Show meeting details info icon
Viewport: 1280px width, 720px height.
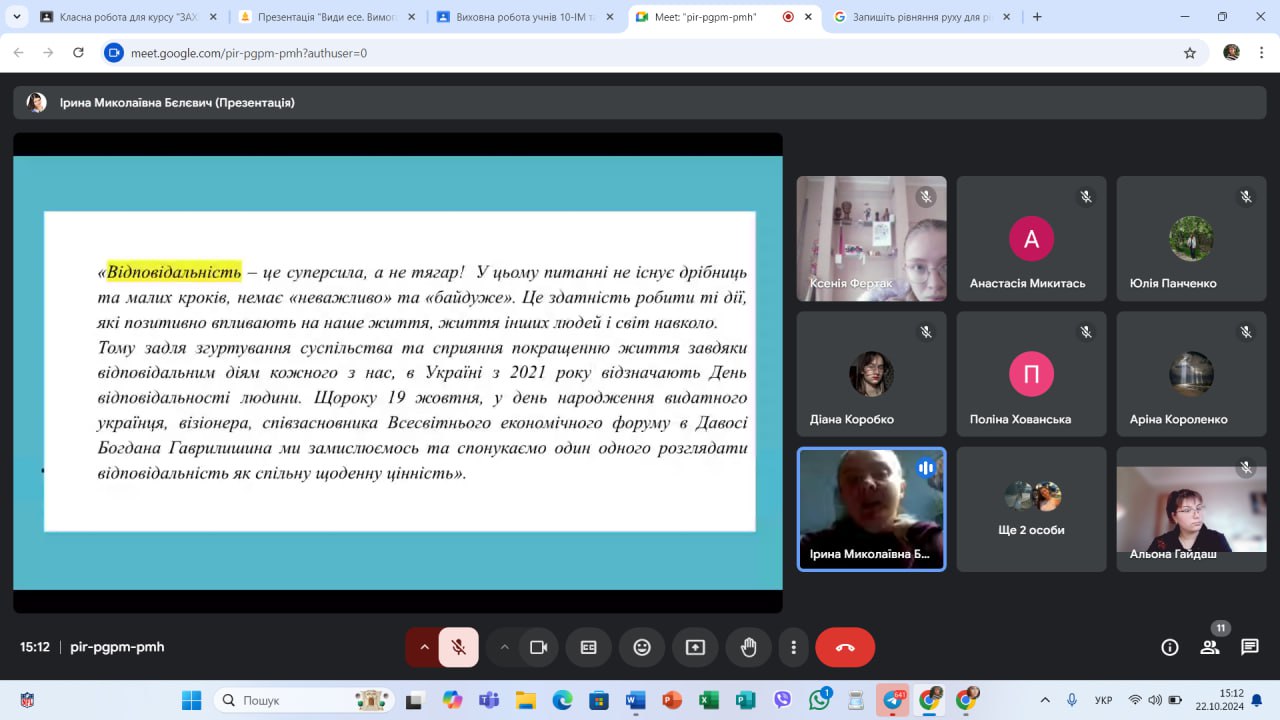[x=1169, y=647]
